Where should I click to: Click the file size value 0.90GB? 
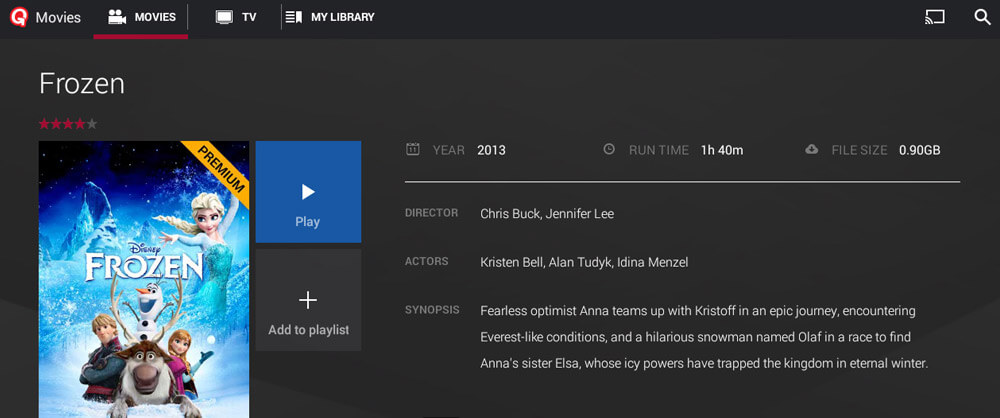click(919, 151)
